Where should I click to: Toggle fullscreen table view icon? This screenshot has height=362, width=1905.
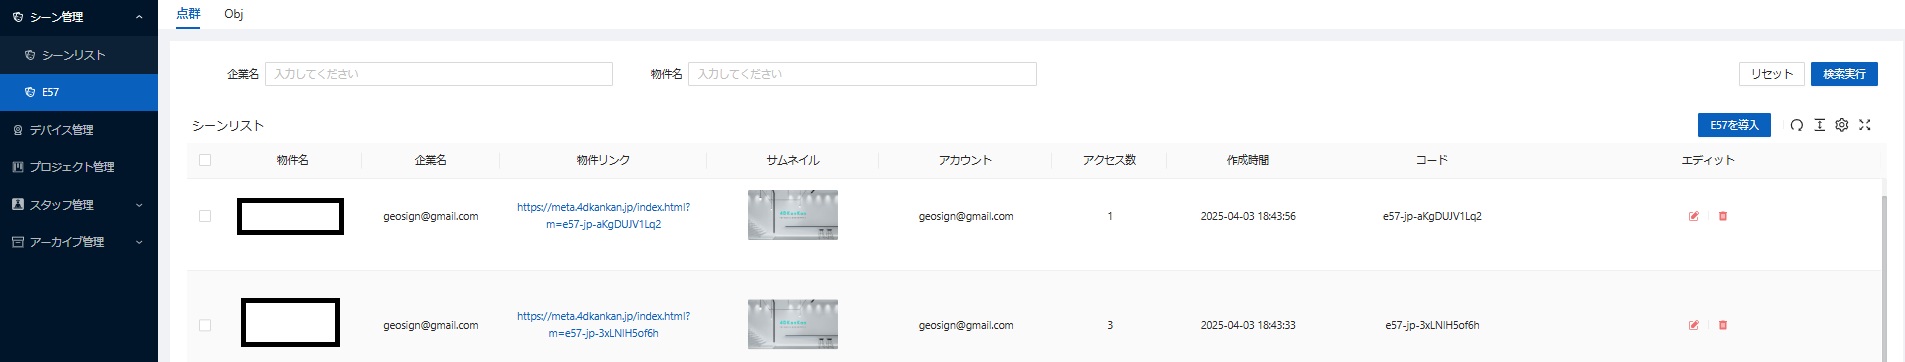click(1865, 125)
